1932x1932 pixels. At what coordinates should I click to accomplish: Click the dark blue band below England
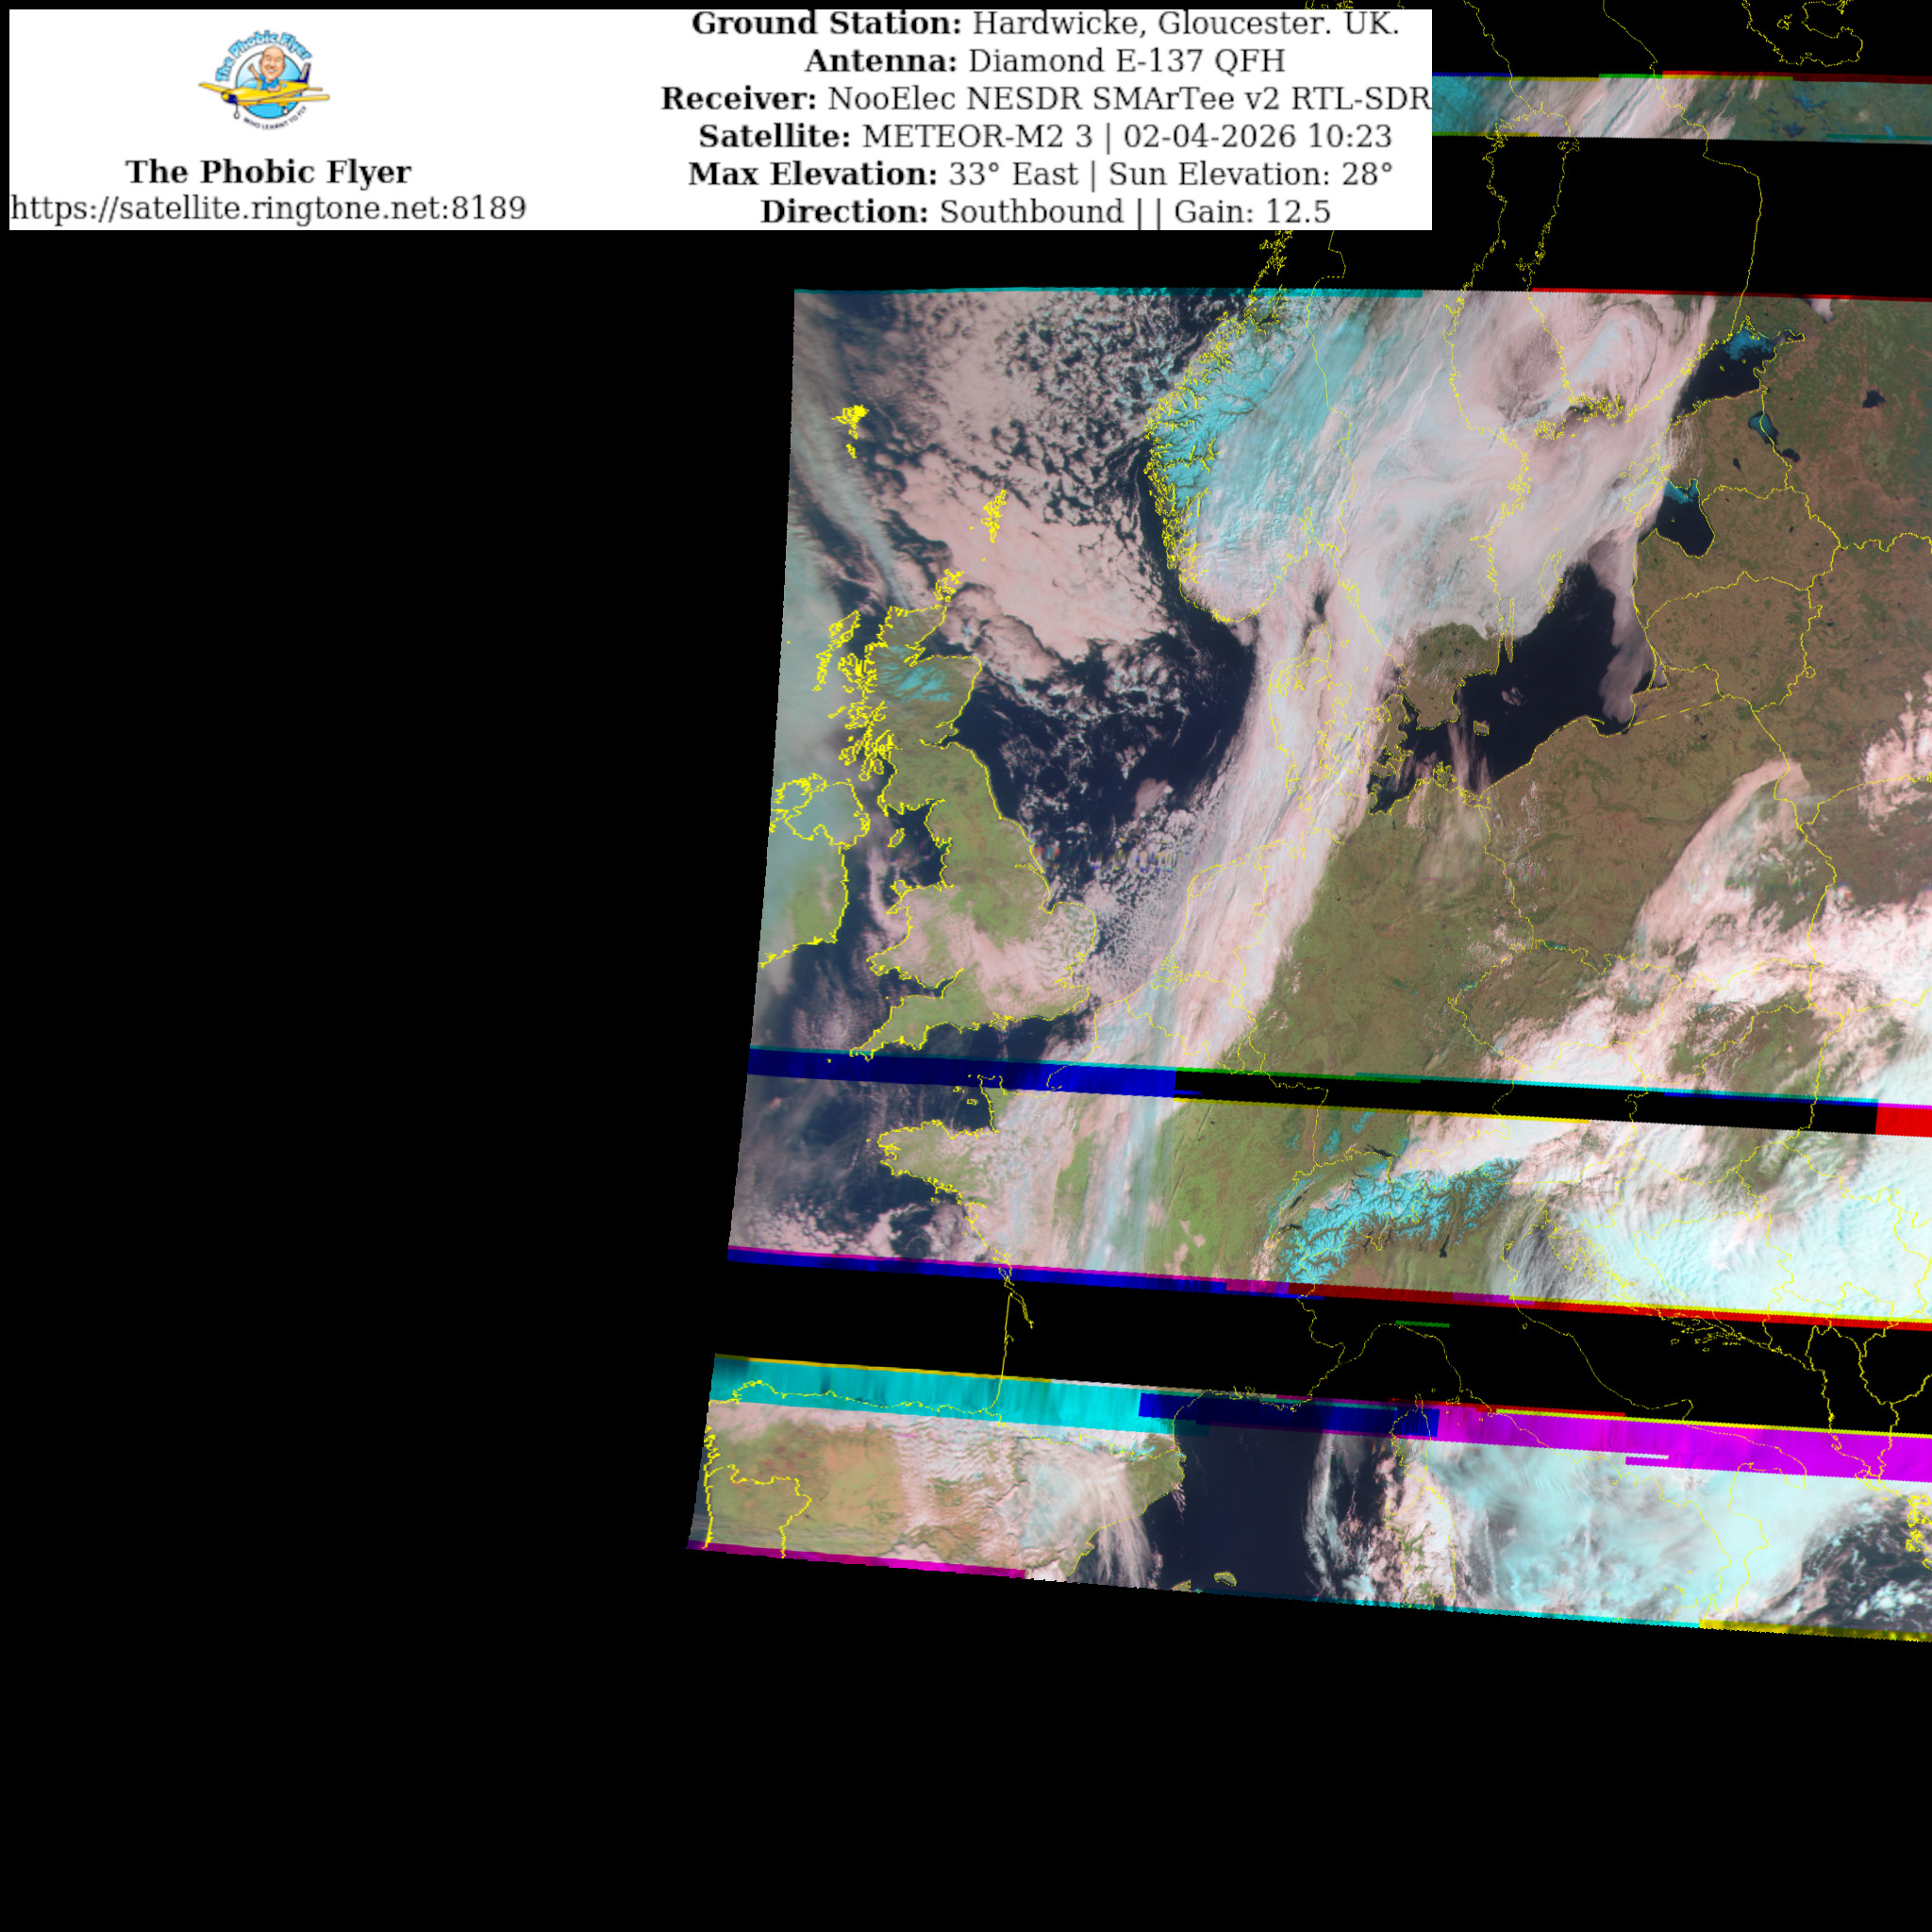[x=900, y=1067]
